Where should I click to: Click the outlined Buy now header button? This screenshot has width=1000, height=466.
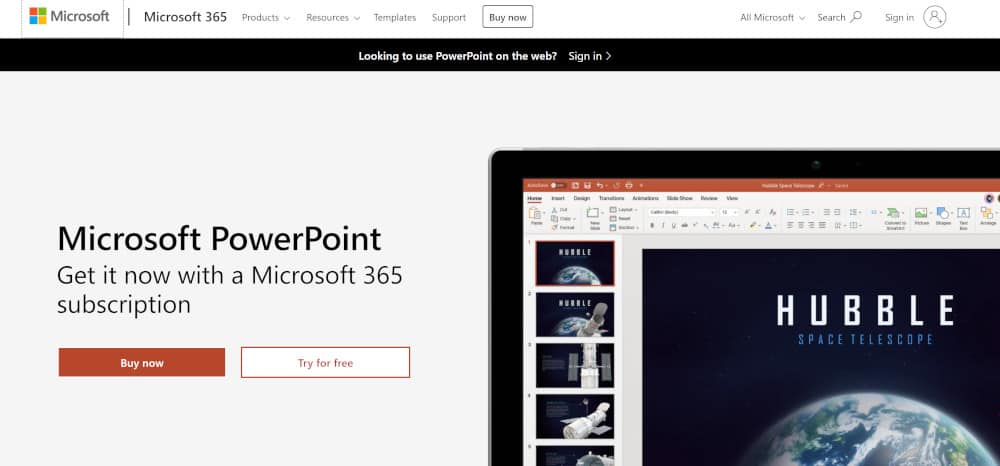click(x=508, y=17)
